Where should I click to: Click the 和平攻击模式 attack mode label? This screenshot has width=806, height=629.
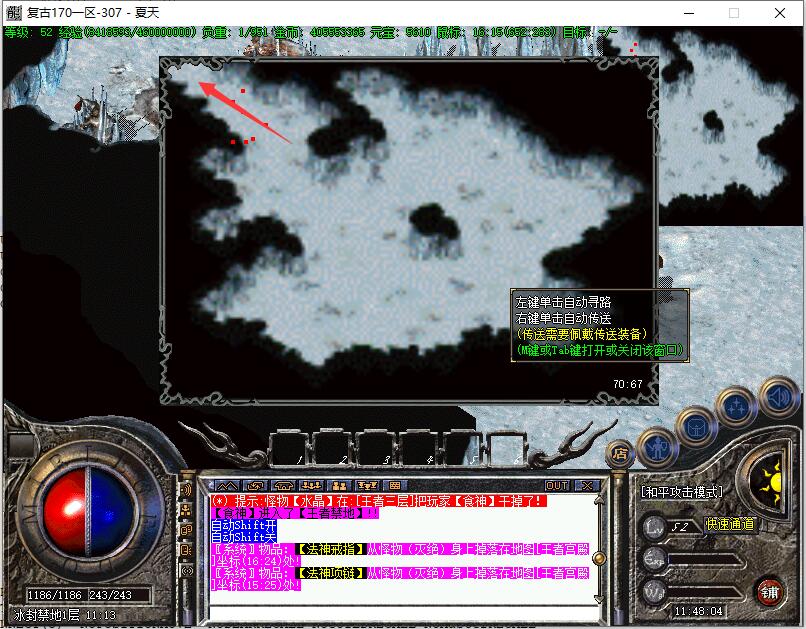pyautogui.click(x=682, y=492)
